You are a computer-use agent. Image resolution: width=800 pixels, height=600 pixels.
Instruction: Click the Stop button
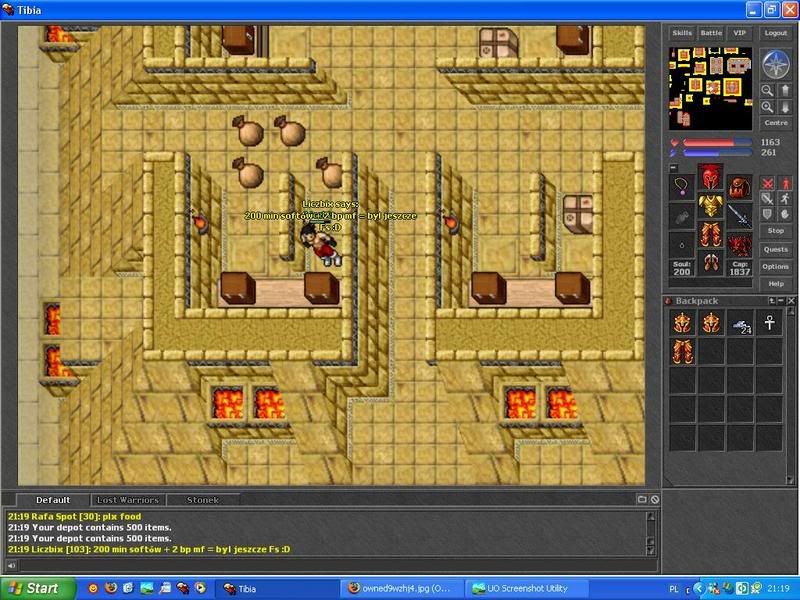pyautogui.click(x=776, y=231)
